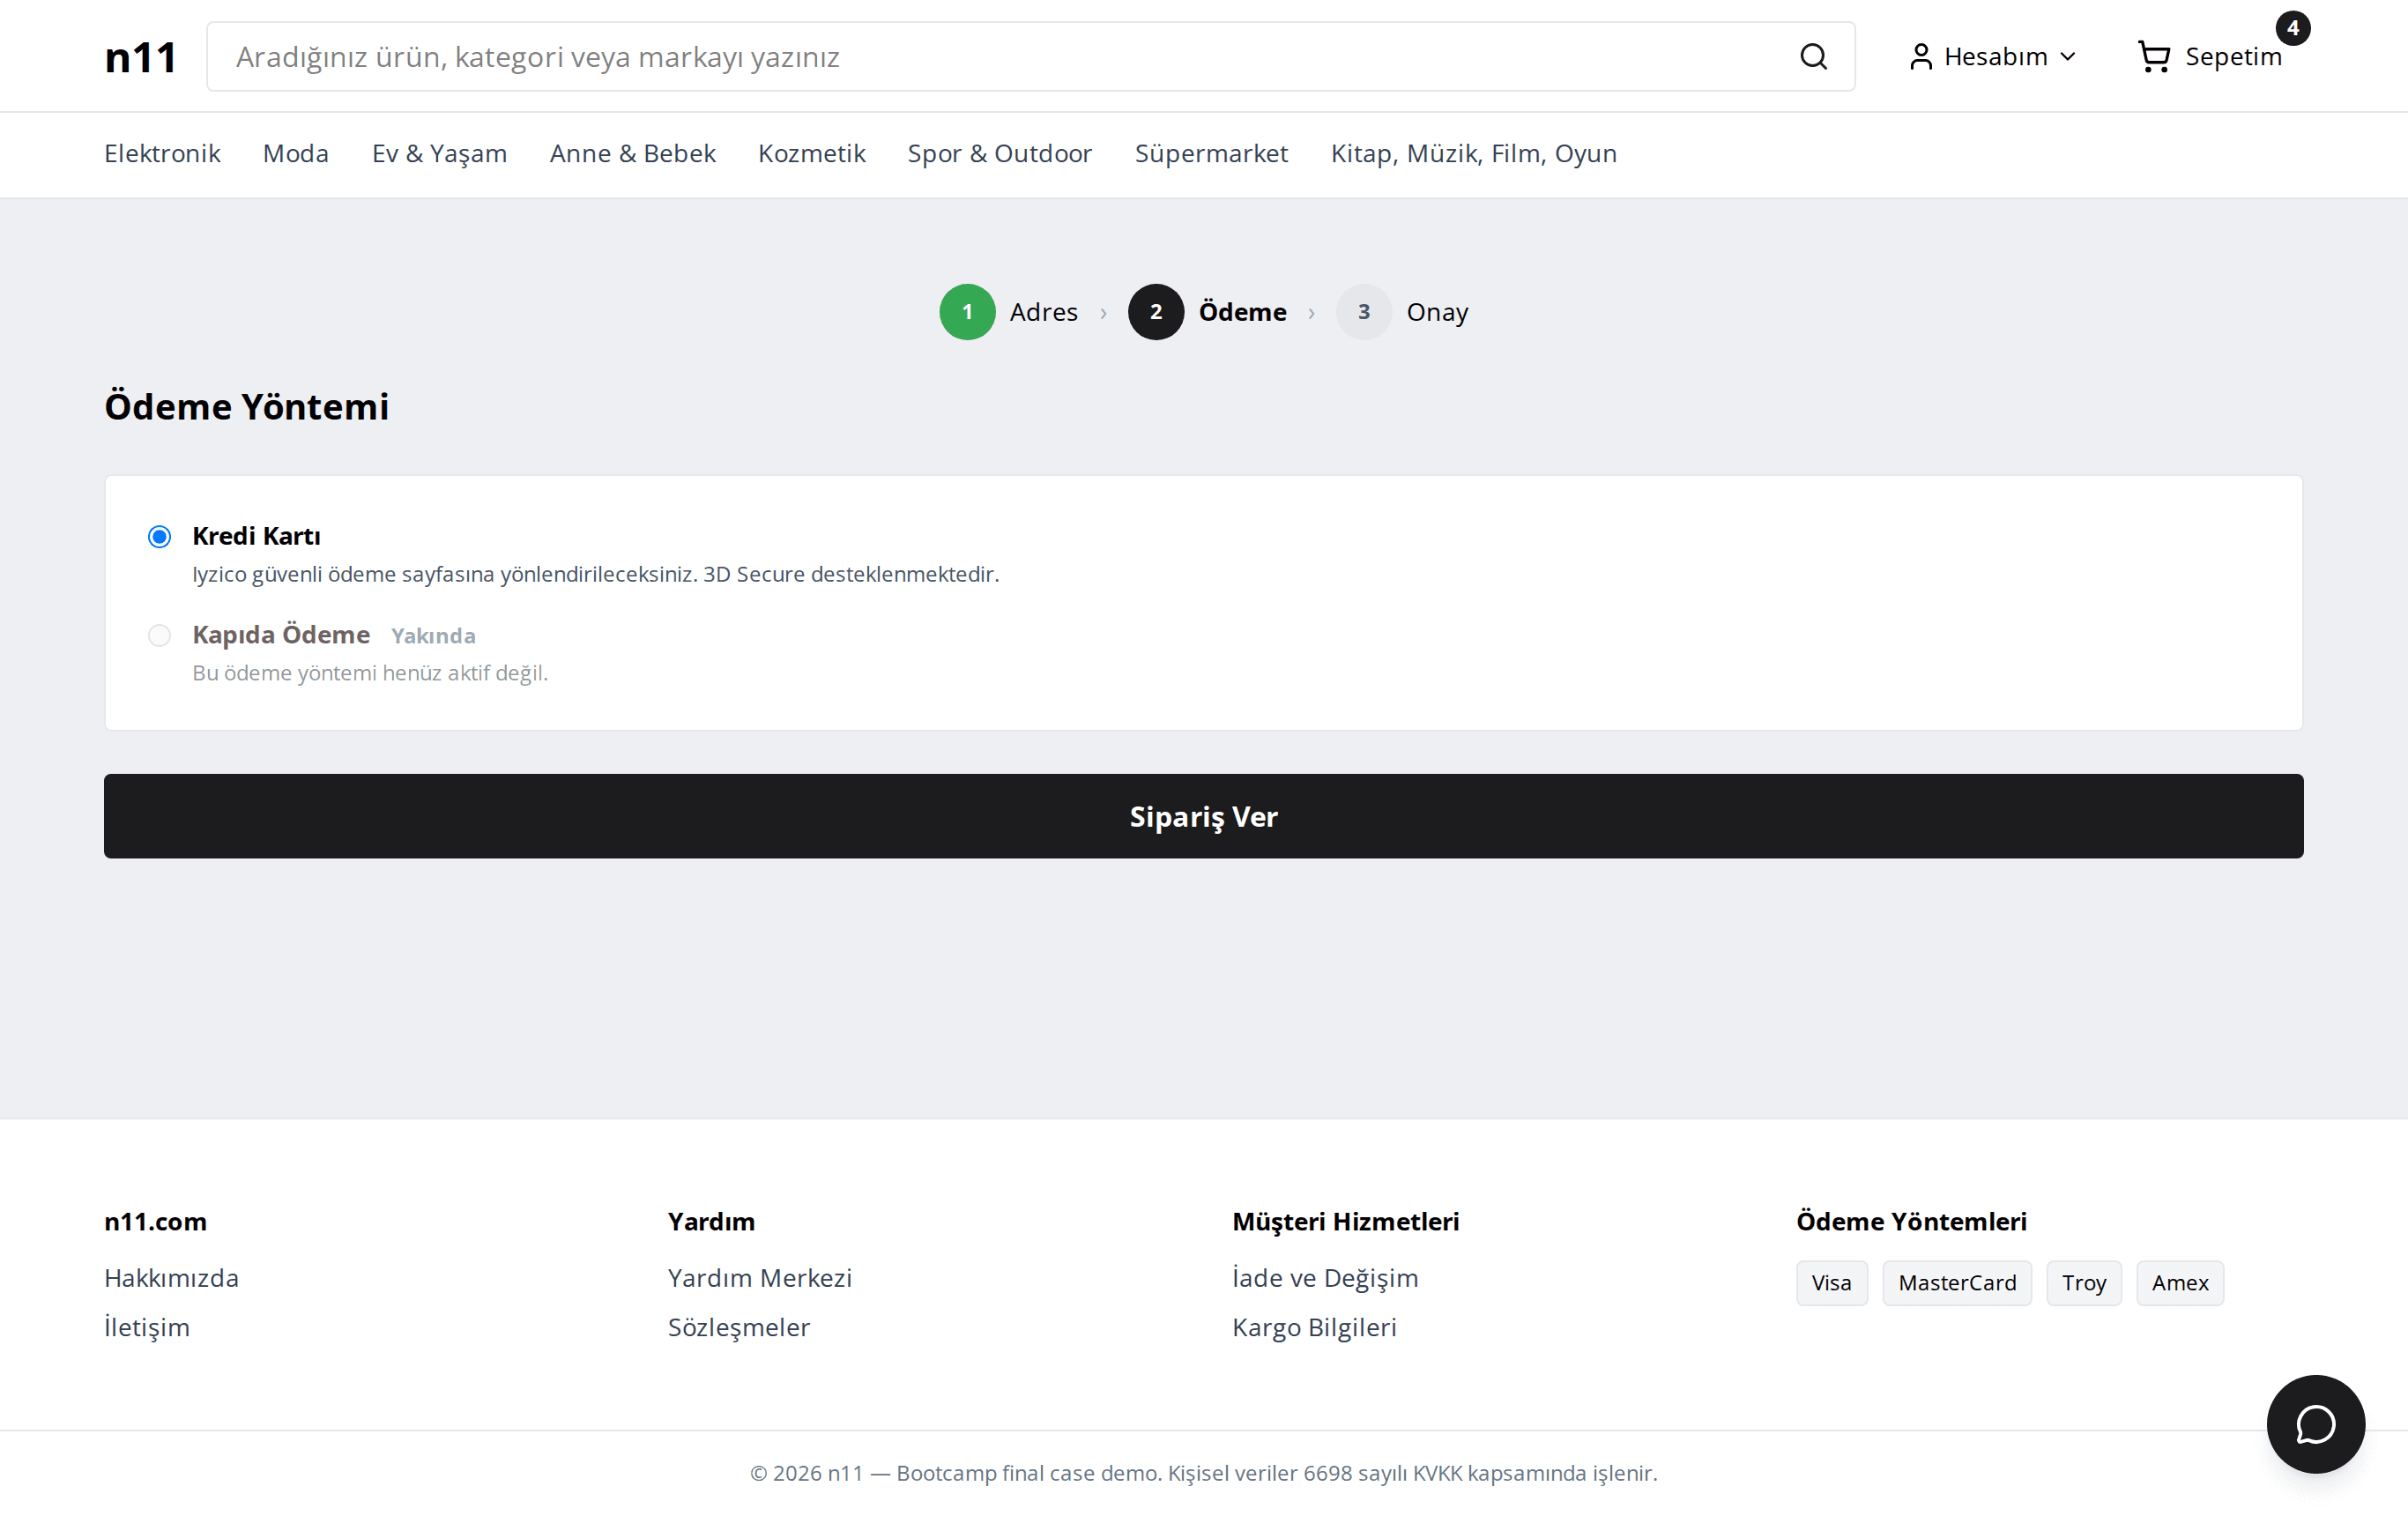Open the Ev & Yaşam category
Viewport: 2408px width, 1516px height.
pos(439,153)
